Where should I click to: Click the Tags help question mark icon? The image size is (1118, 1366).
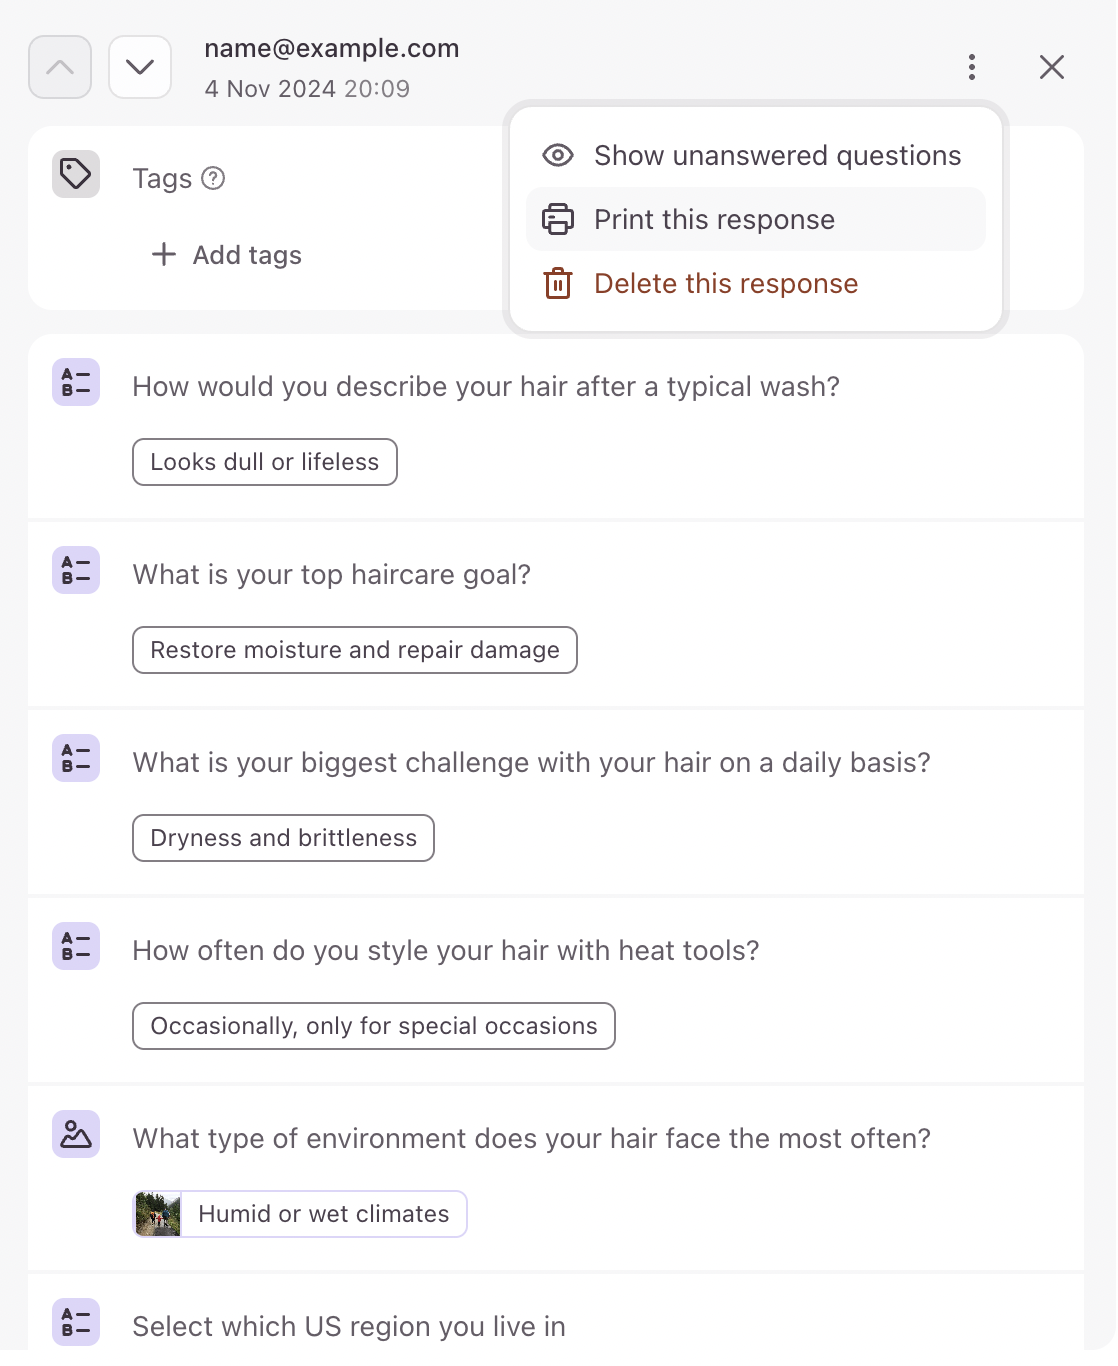click(x=213, y=178)
